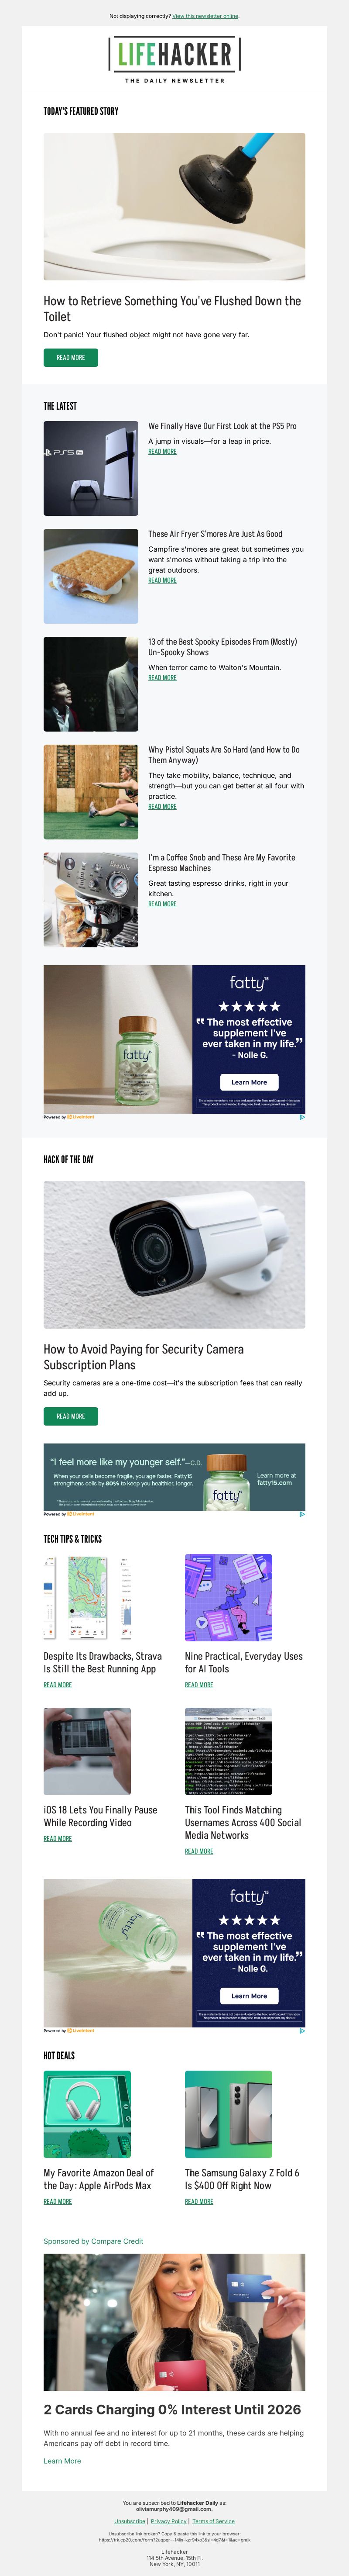Click Read More for Pistol Squats article

point(162,806)
